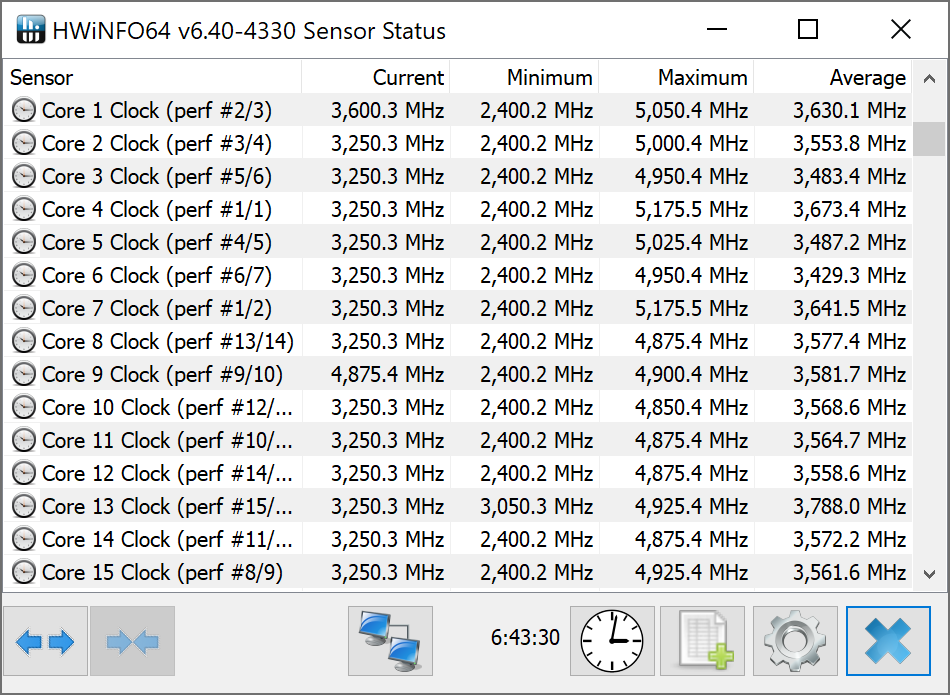Click the scrollbar up arrow
Screen dimensions: 950x695
(x=929, y=78)
